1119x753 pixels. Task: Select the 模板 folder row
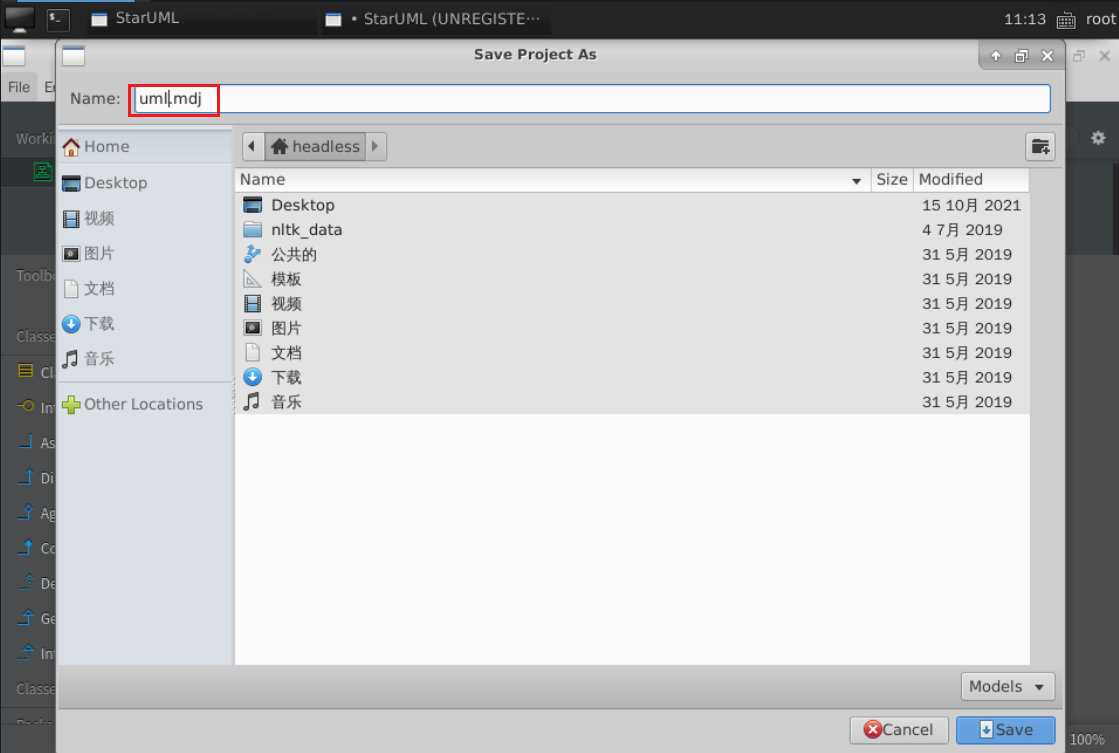click(x=632, y=279)
